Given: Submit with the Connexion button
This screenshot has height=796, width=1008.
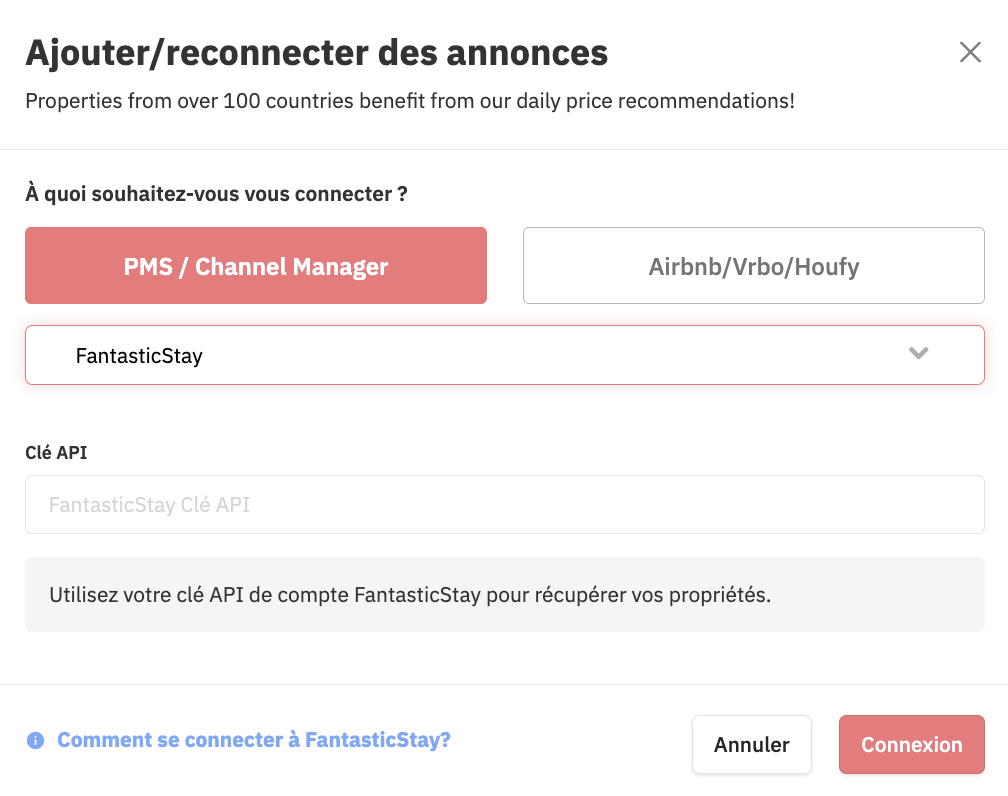Looking at the screenshot, I should tap(912, 745).
